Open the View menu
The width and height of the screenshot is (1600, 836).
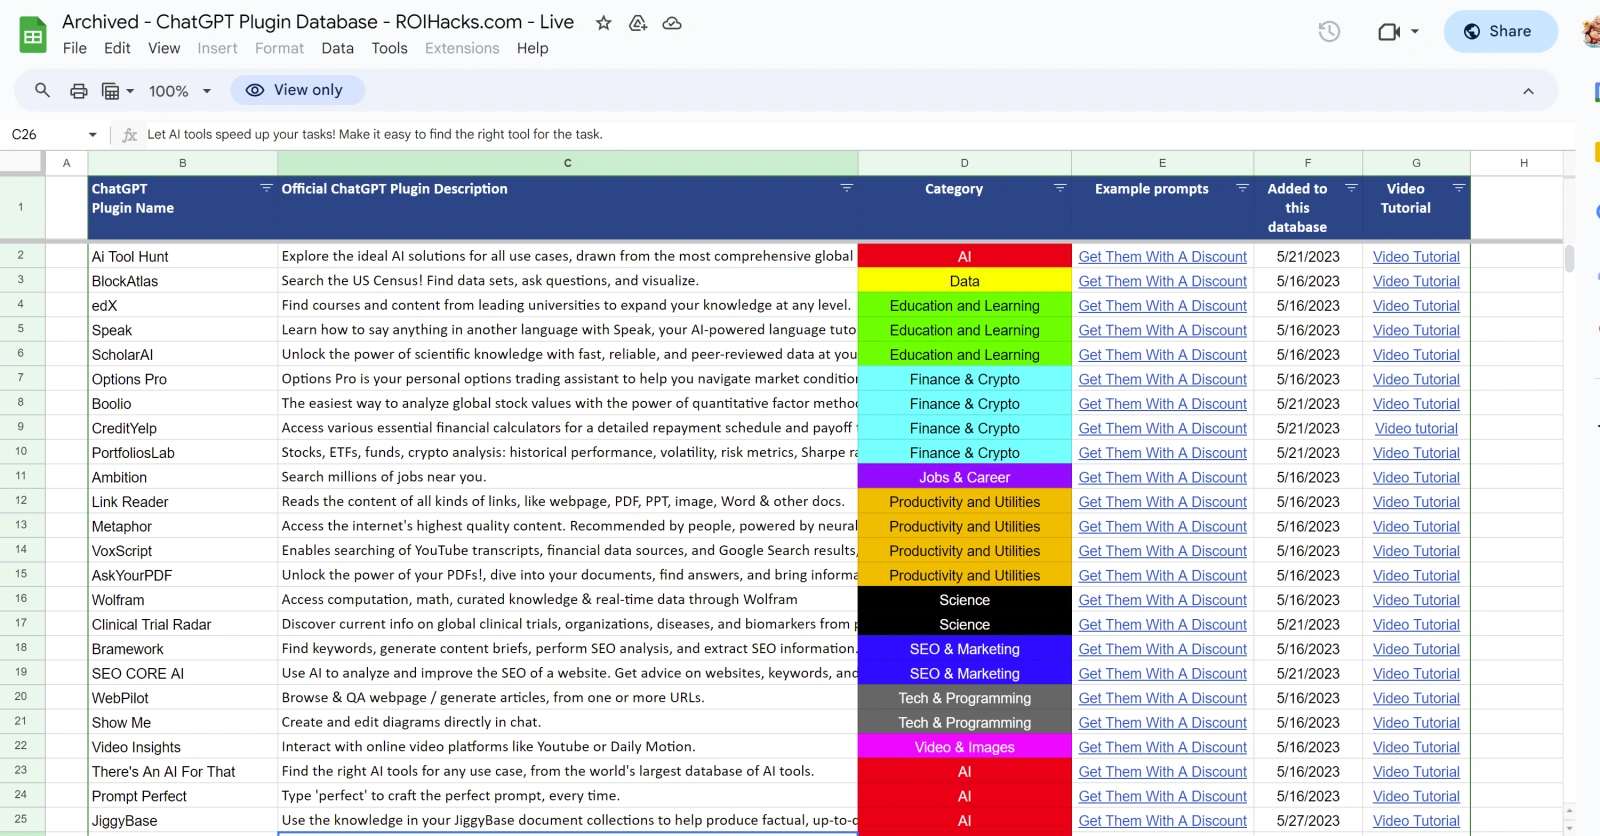click(x=164, y=48)
